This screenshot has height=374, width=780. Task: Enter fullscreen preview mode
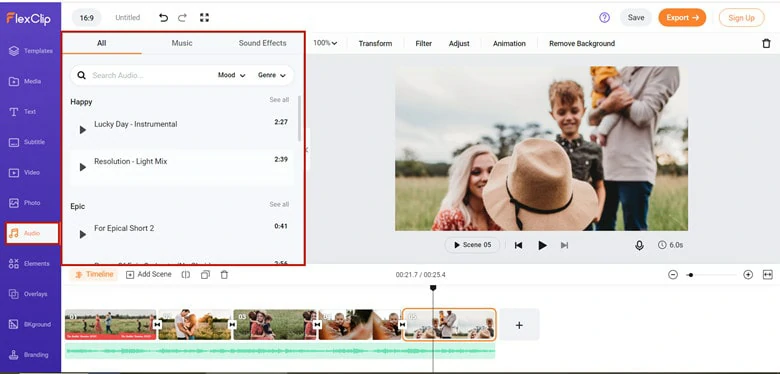(204, 17)
